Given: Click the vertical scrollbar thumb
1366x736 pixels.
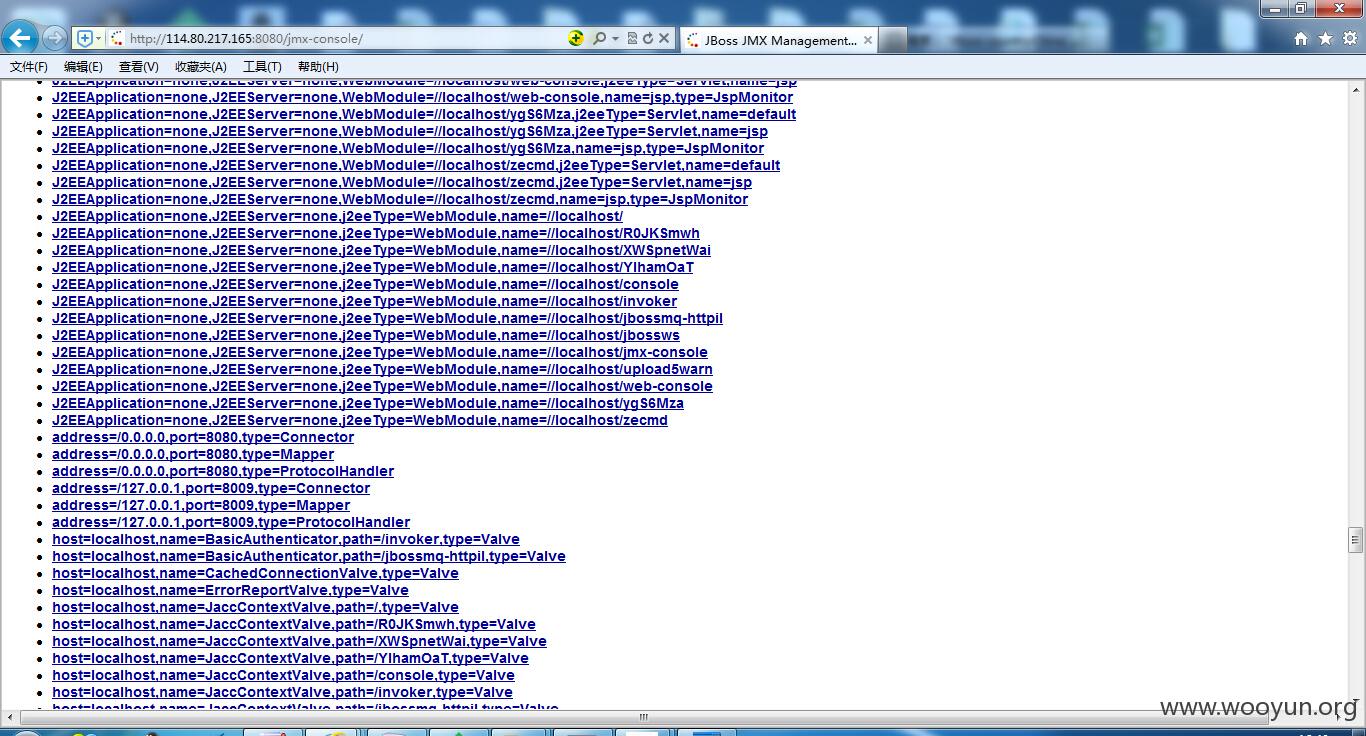Looking at the screenshot, I should pos(1356,540).
